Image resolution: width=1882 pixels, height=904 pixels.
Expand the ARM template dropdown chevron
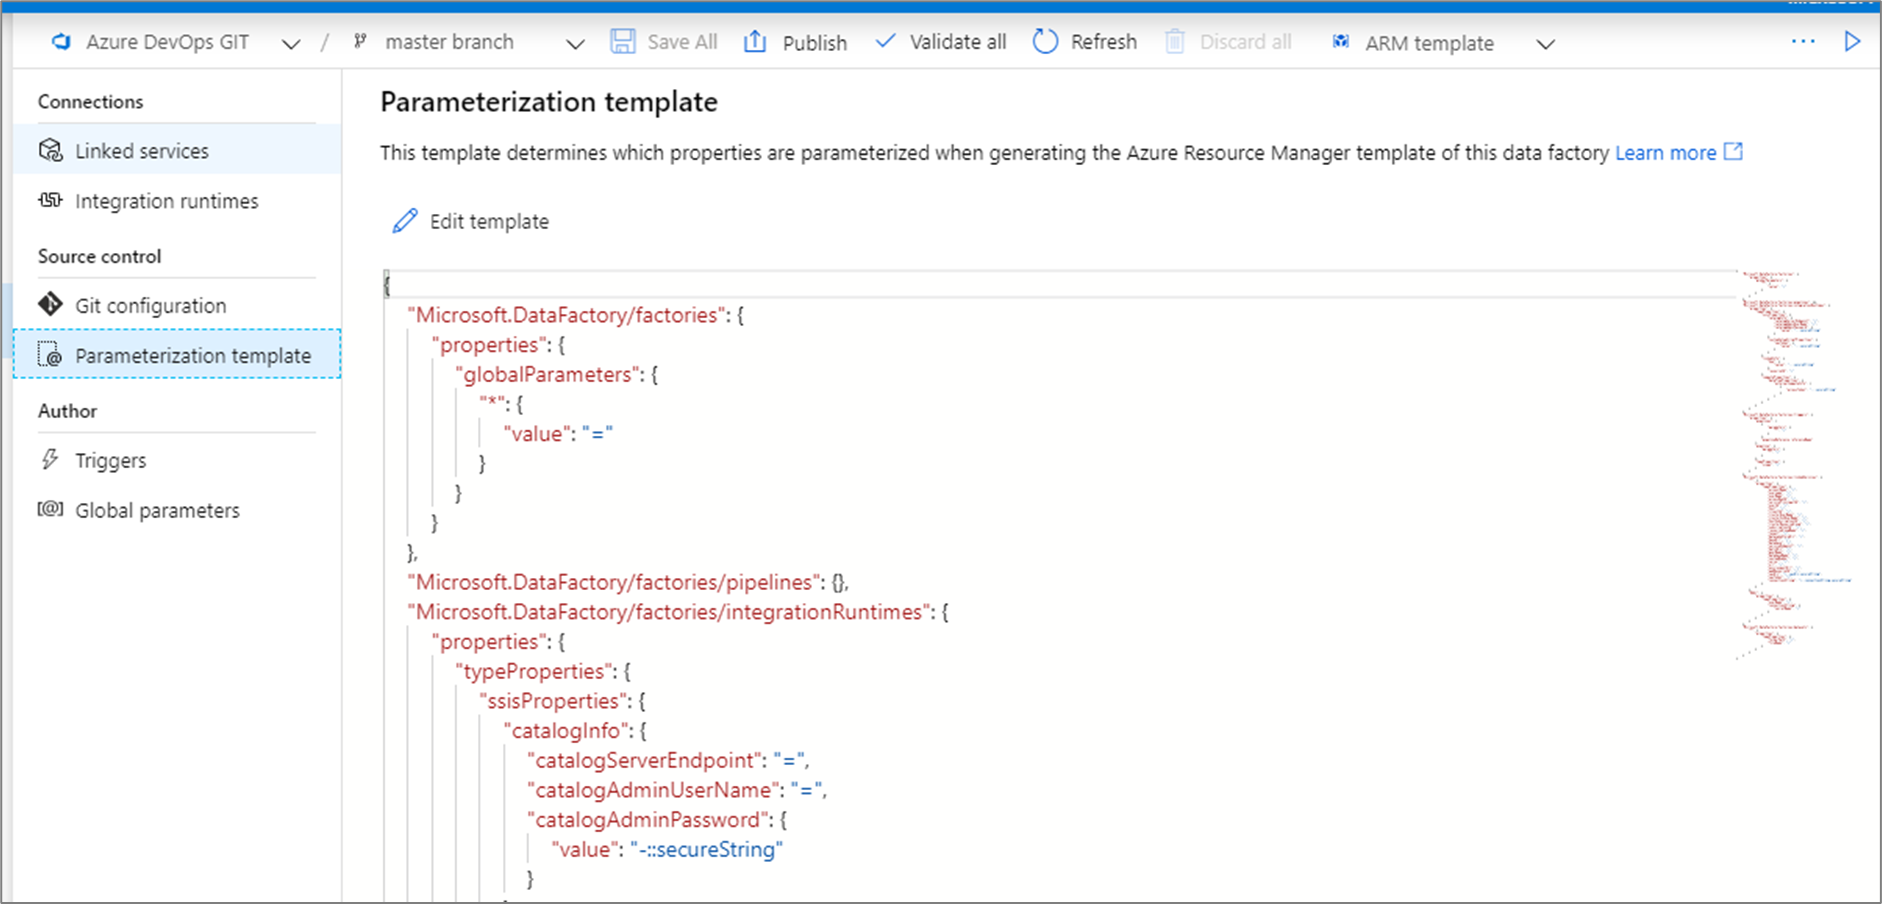tap(1545, 44)
